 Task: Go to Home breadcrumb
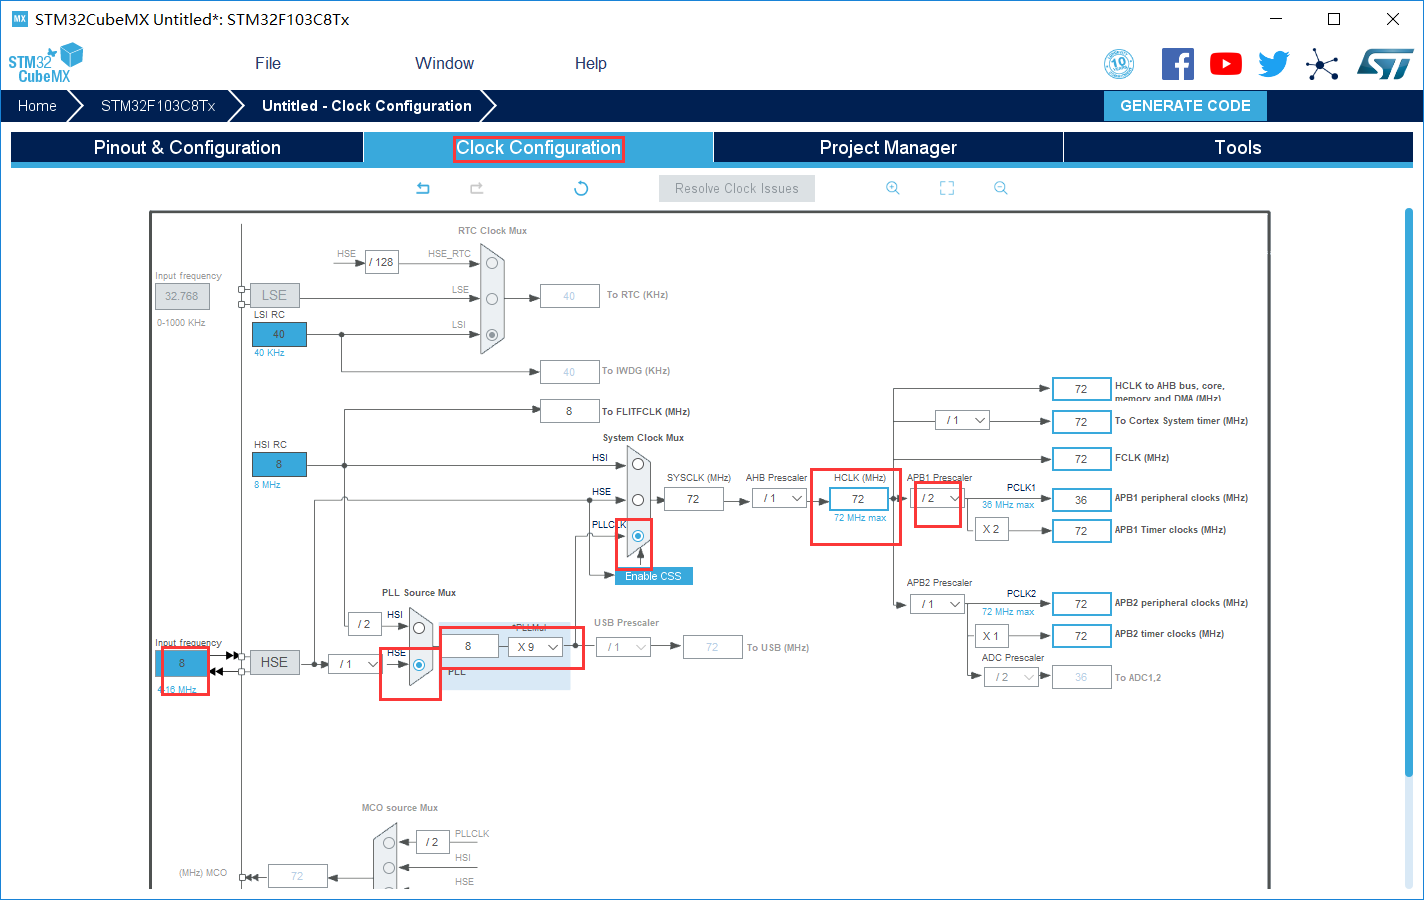click(37, 106)
